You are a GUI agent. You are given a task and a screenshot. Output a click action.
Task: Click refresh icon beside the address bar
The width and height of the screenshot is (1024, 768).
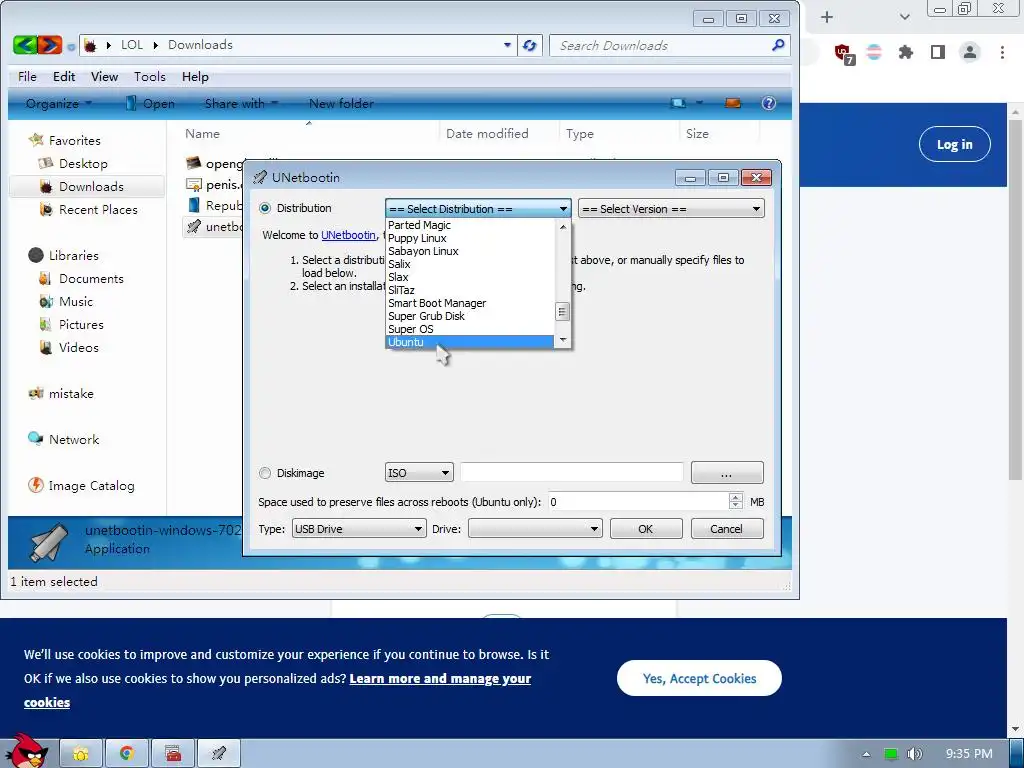(530, 45)
